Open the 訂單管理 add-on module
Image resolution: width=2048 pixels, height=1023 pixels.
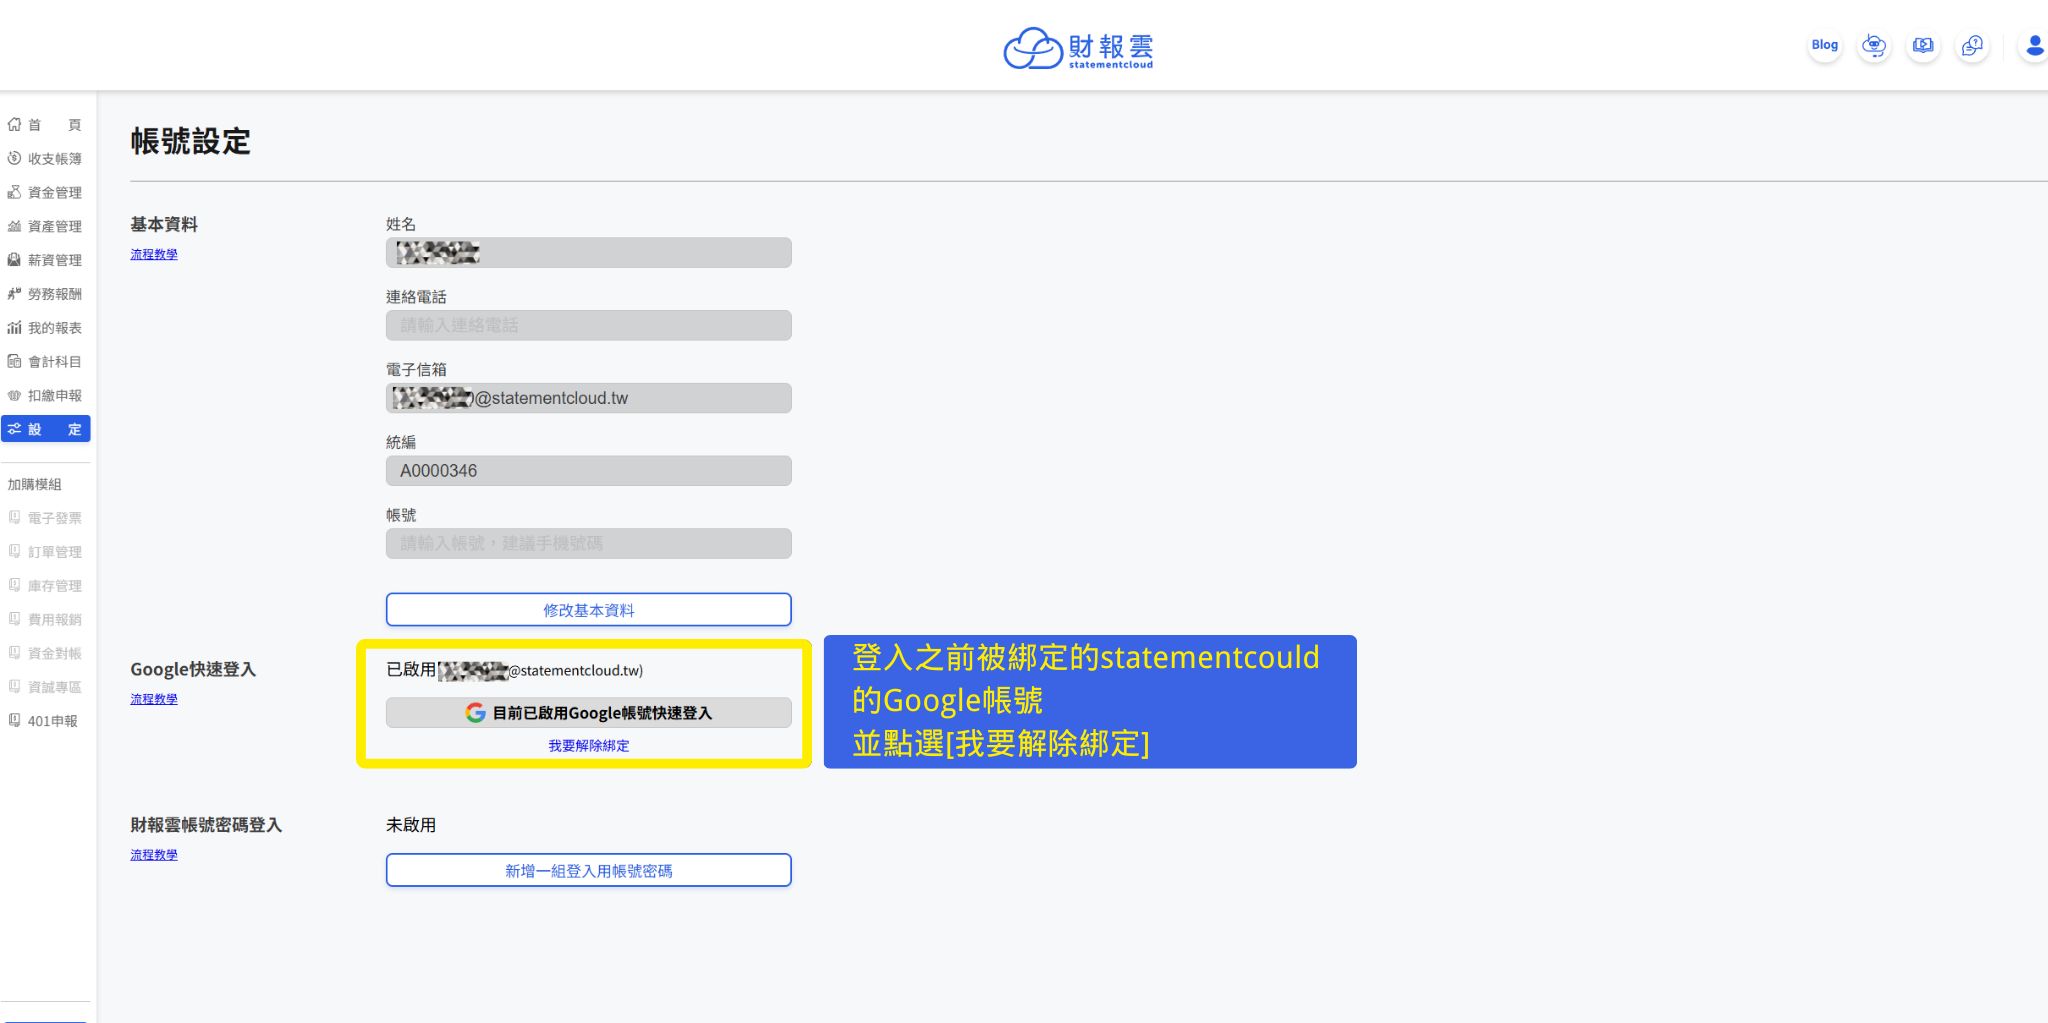pos(45,552)
